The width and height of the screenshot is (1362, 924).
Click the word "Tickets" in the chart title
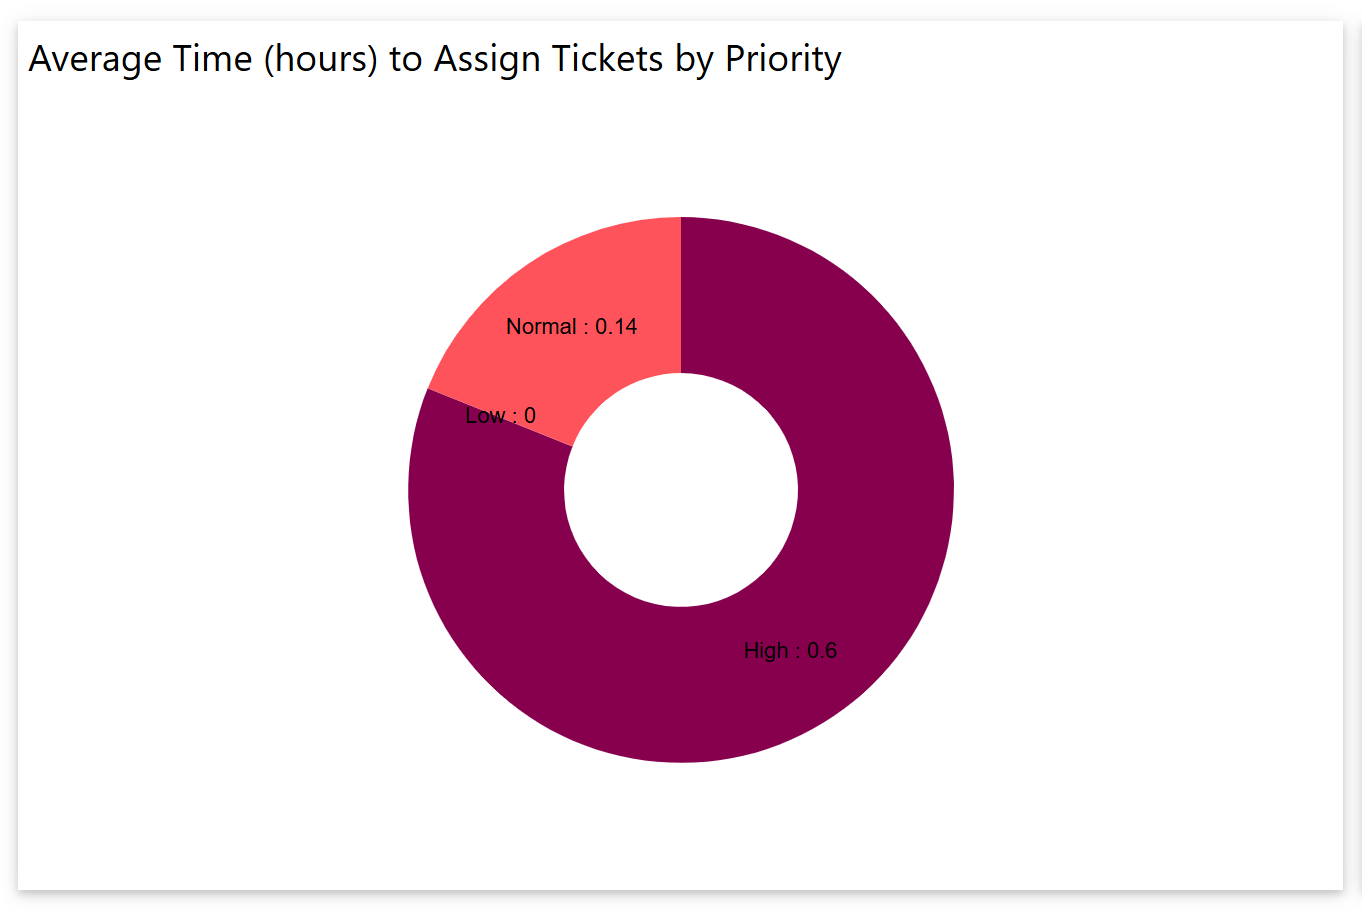[608, 59]
